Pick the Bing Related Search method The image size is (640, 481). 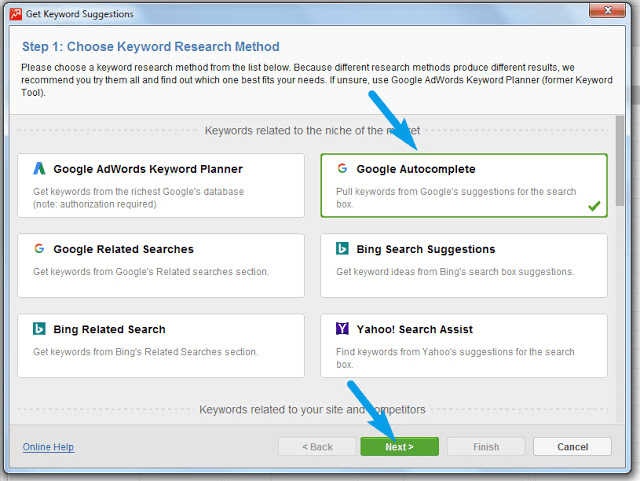pyautogui.click(x=161, y=345)
